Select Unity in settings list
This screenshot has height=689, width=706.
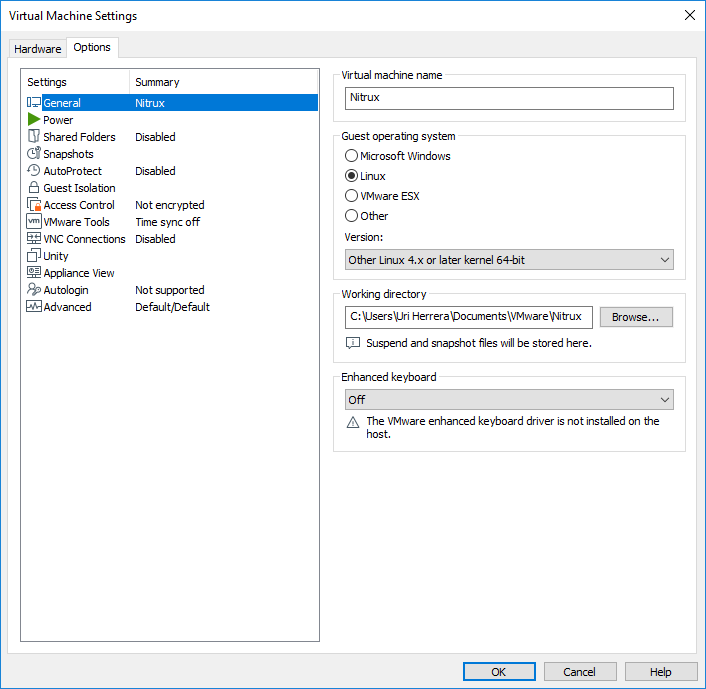coord(172,256)
